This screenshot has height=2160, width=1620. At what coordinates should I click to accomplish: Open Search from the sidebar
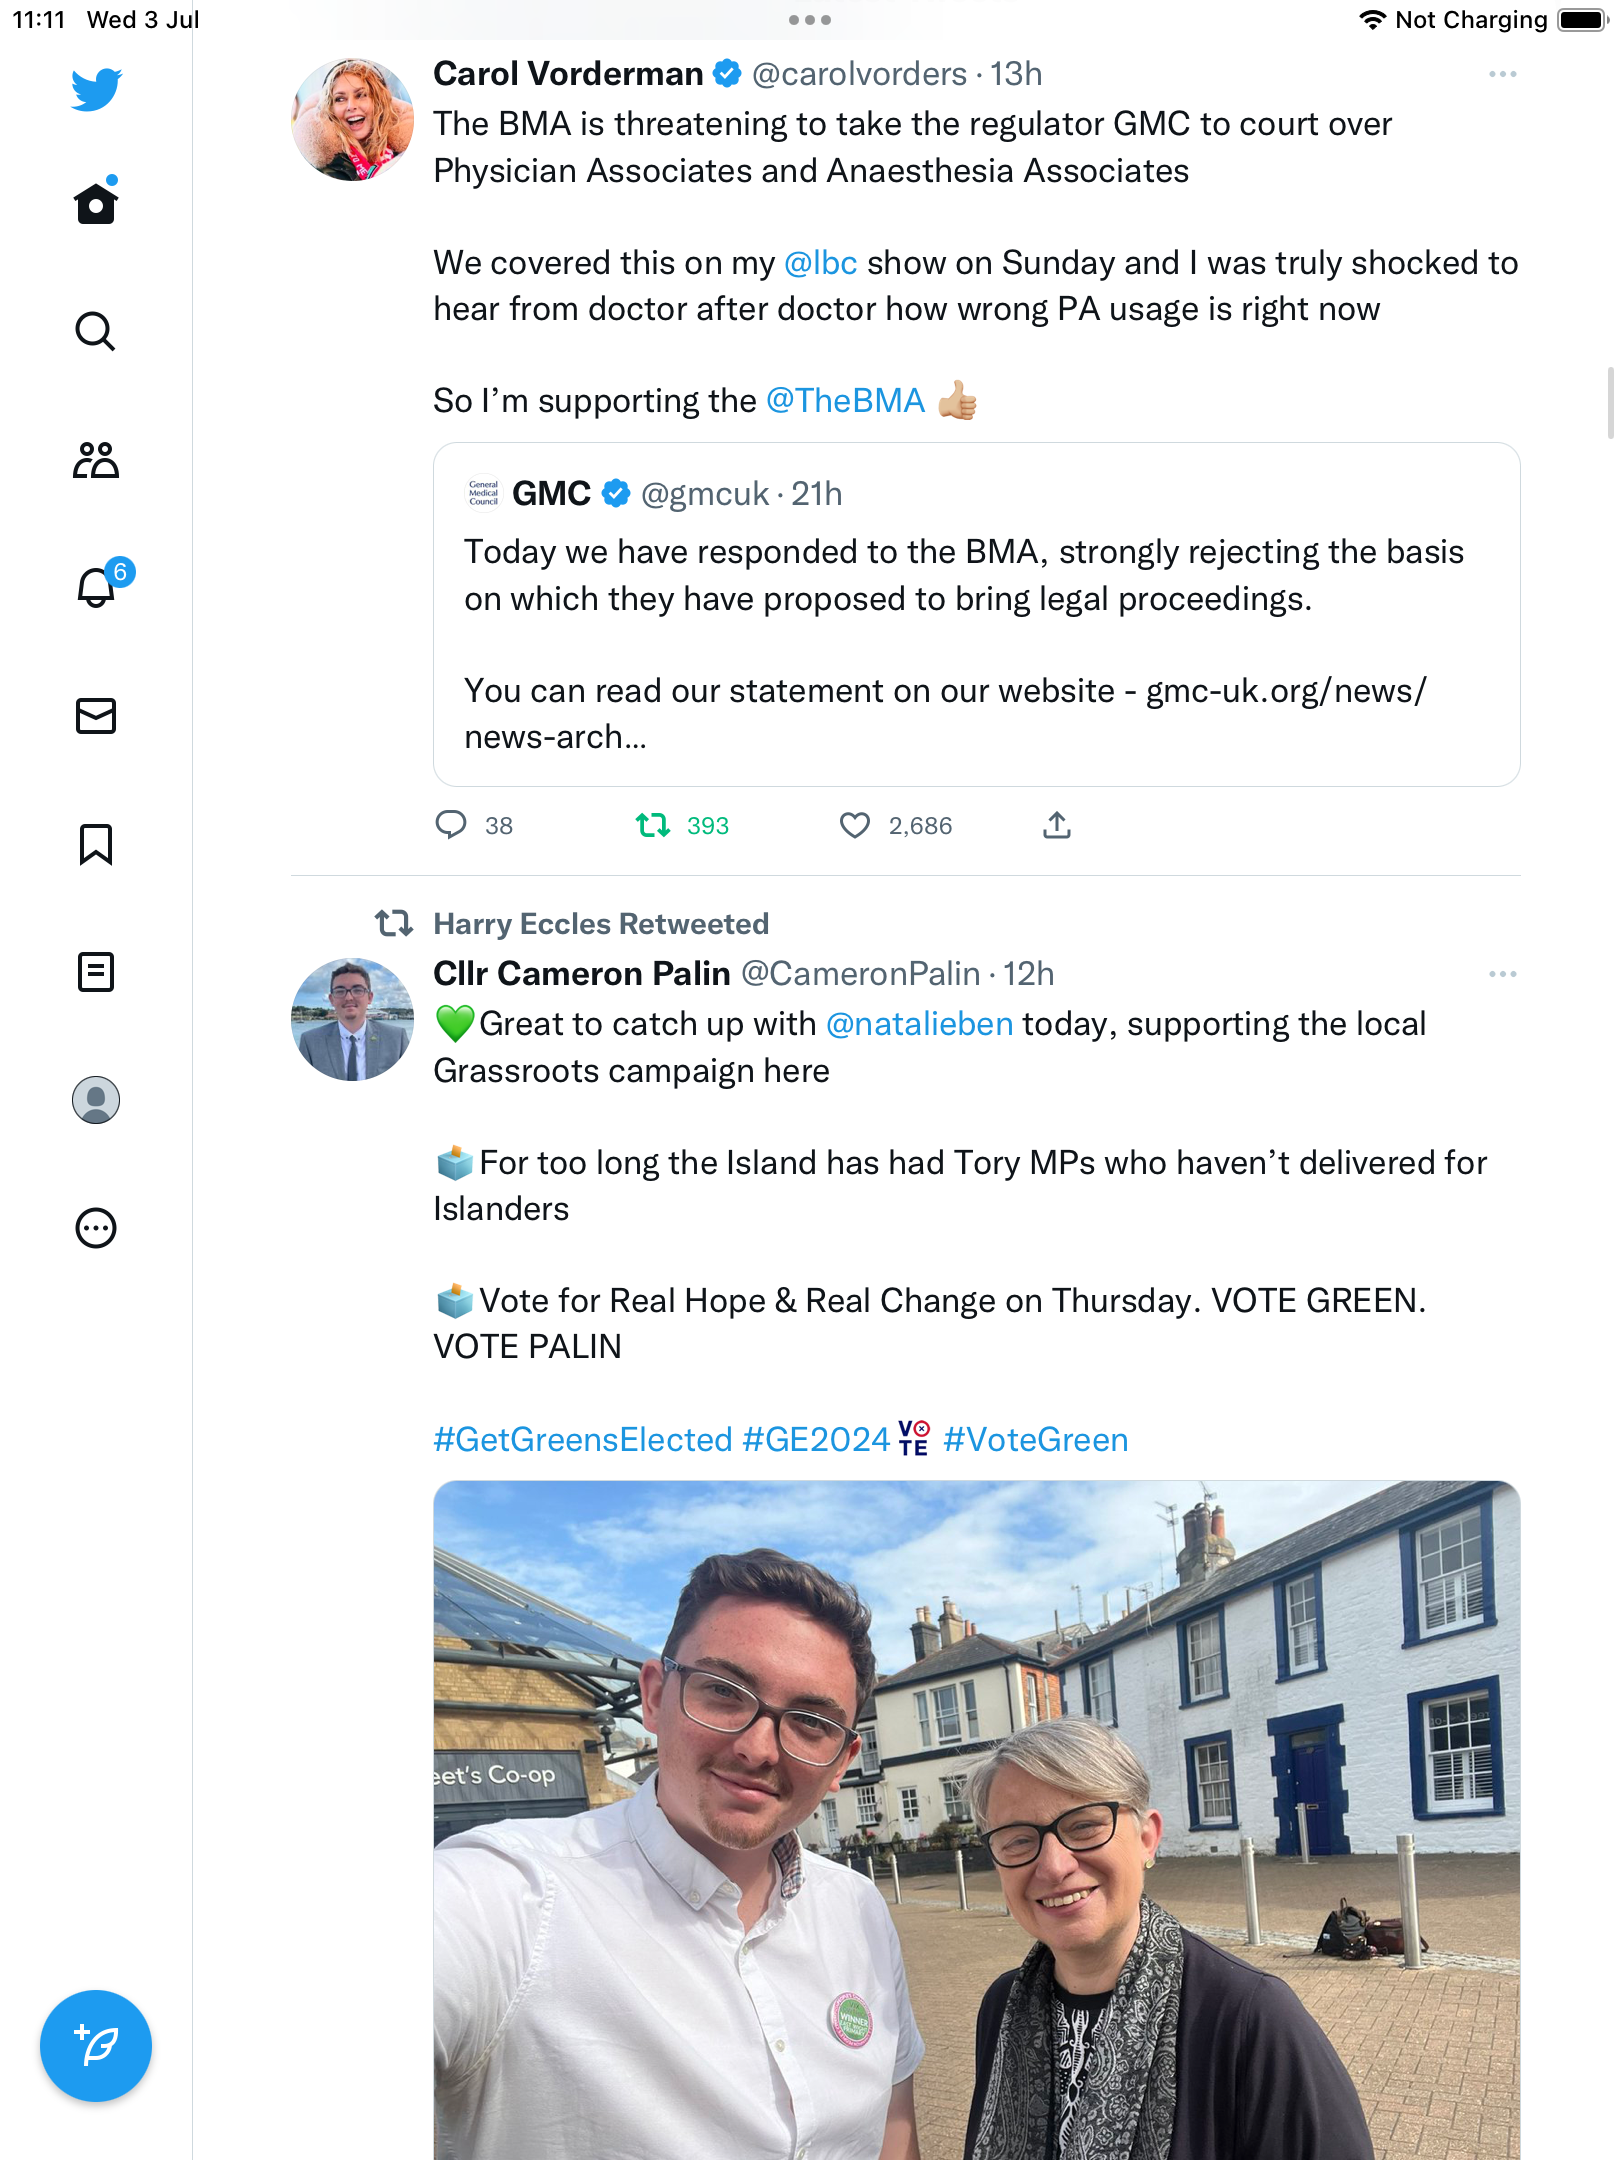[96, 332]
